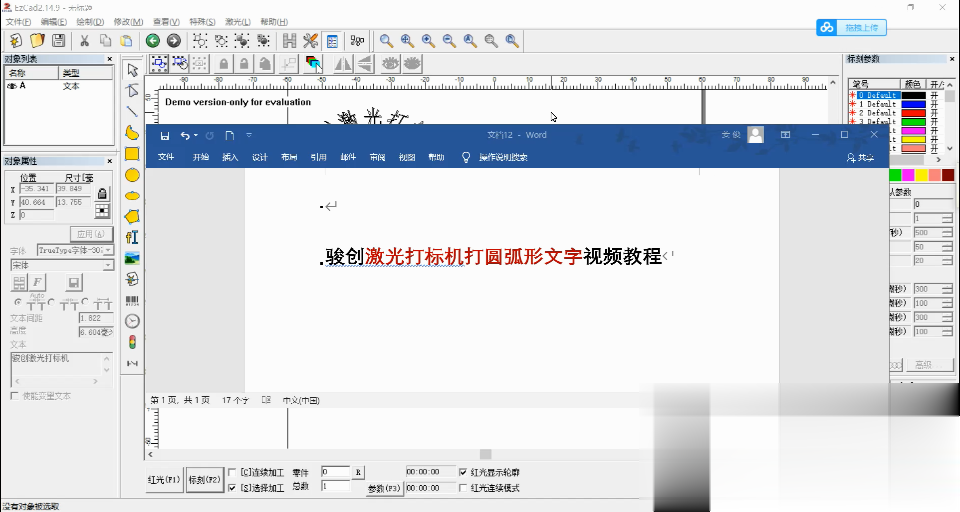Select the Polygon drawing tool
The image size is (960, 512).
coord(132,216)
